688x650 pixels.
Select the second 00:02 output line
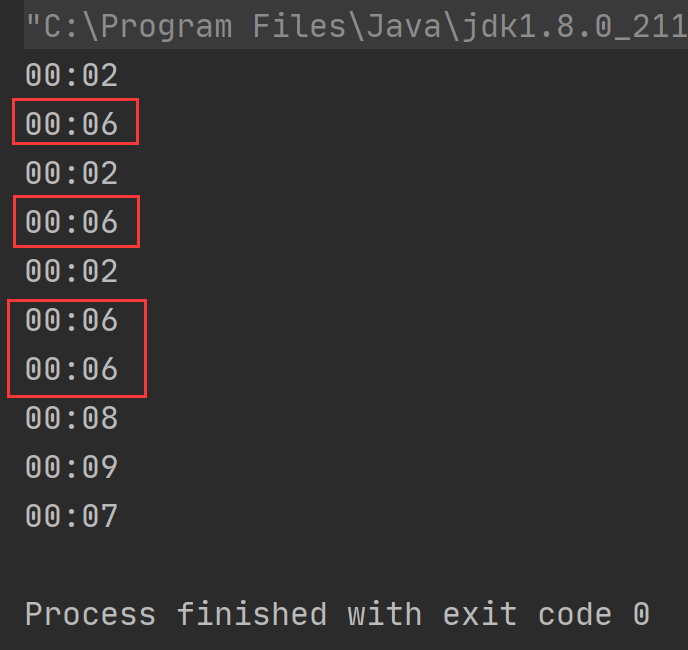point(72,173)
